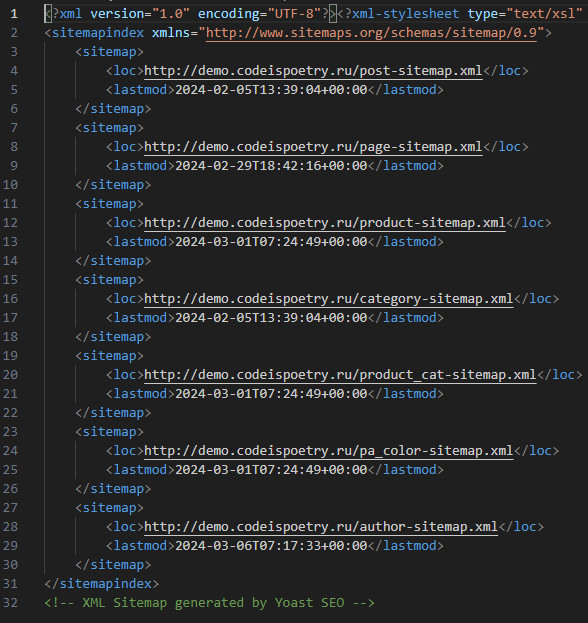Follow the product_cat-sitemap.xml URL
This screenshot has width=588, height=623.
click(340, 375)
